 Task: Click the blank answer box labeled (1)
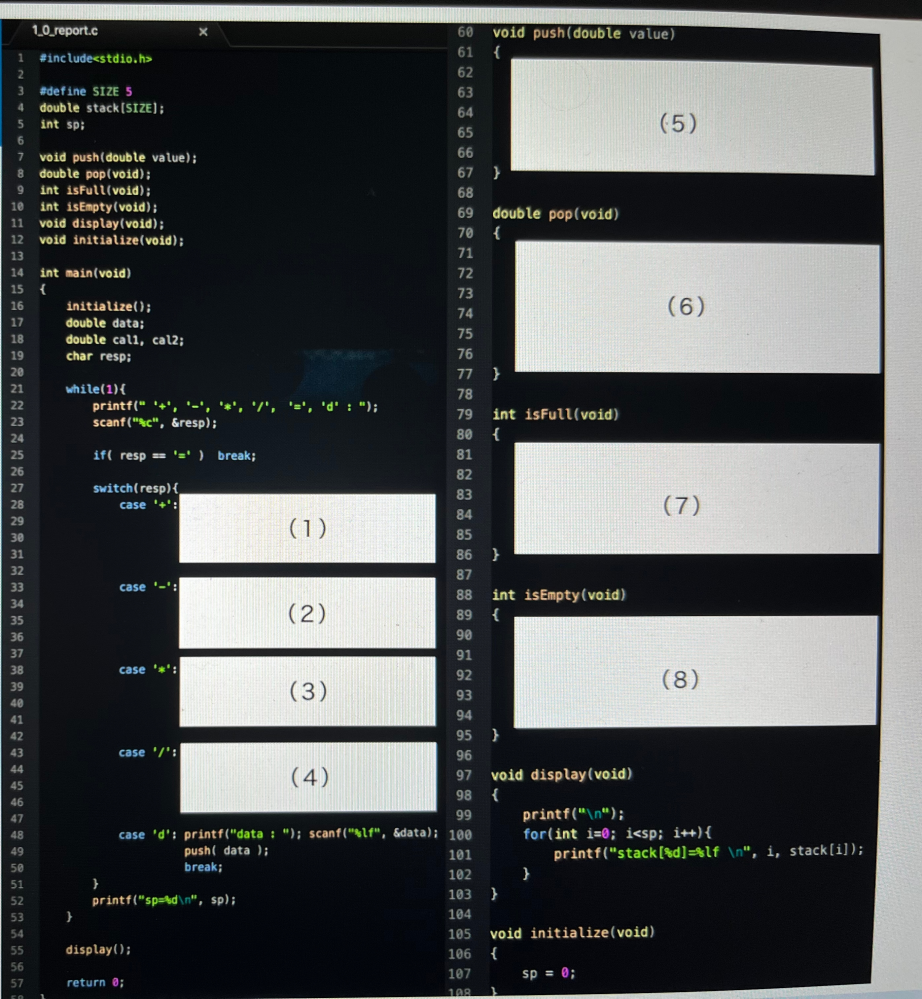[x=307, y=528]
